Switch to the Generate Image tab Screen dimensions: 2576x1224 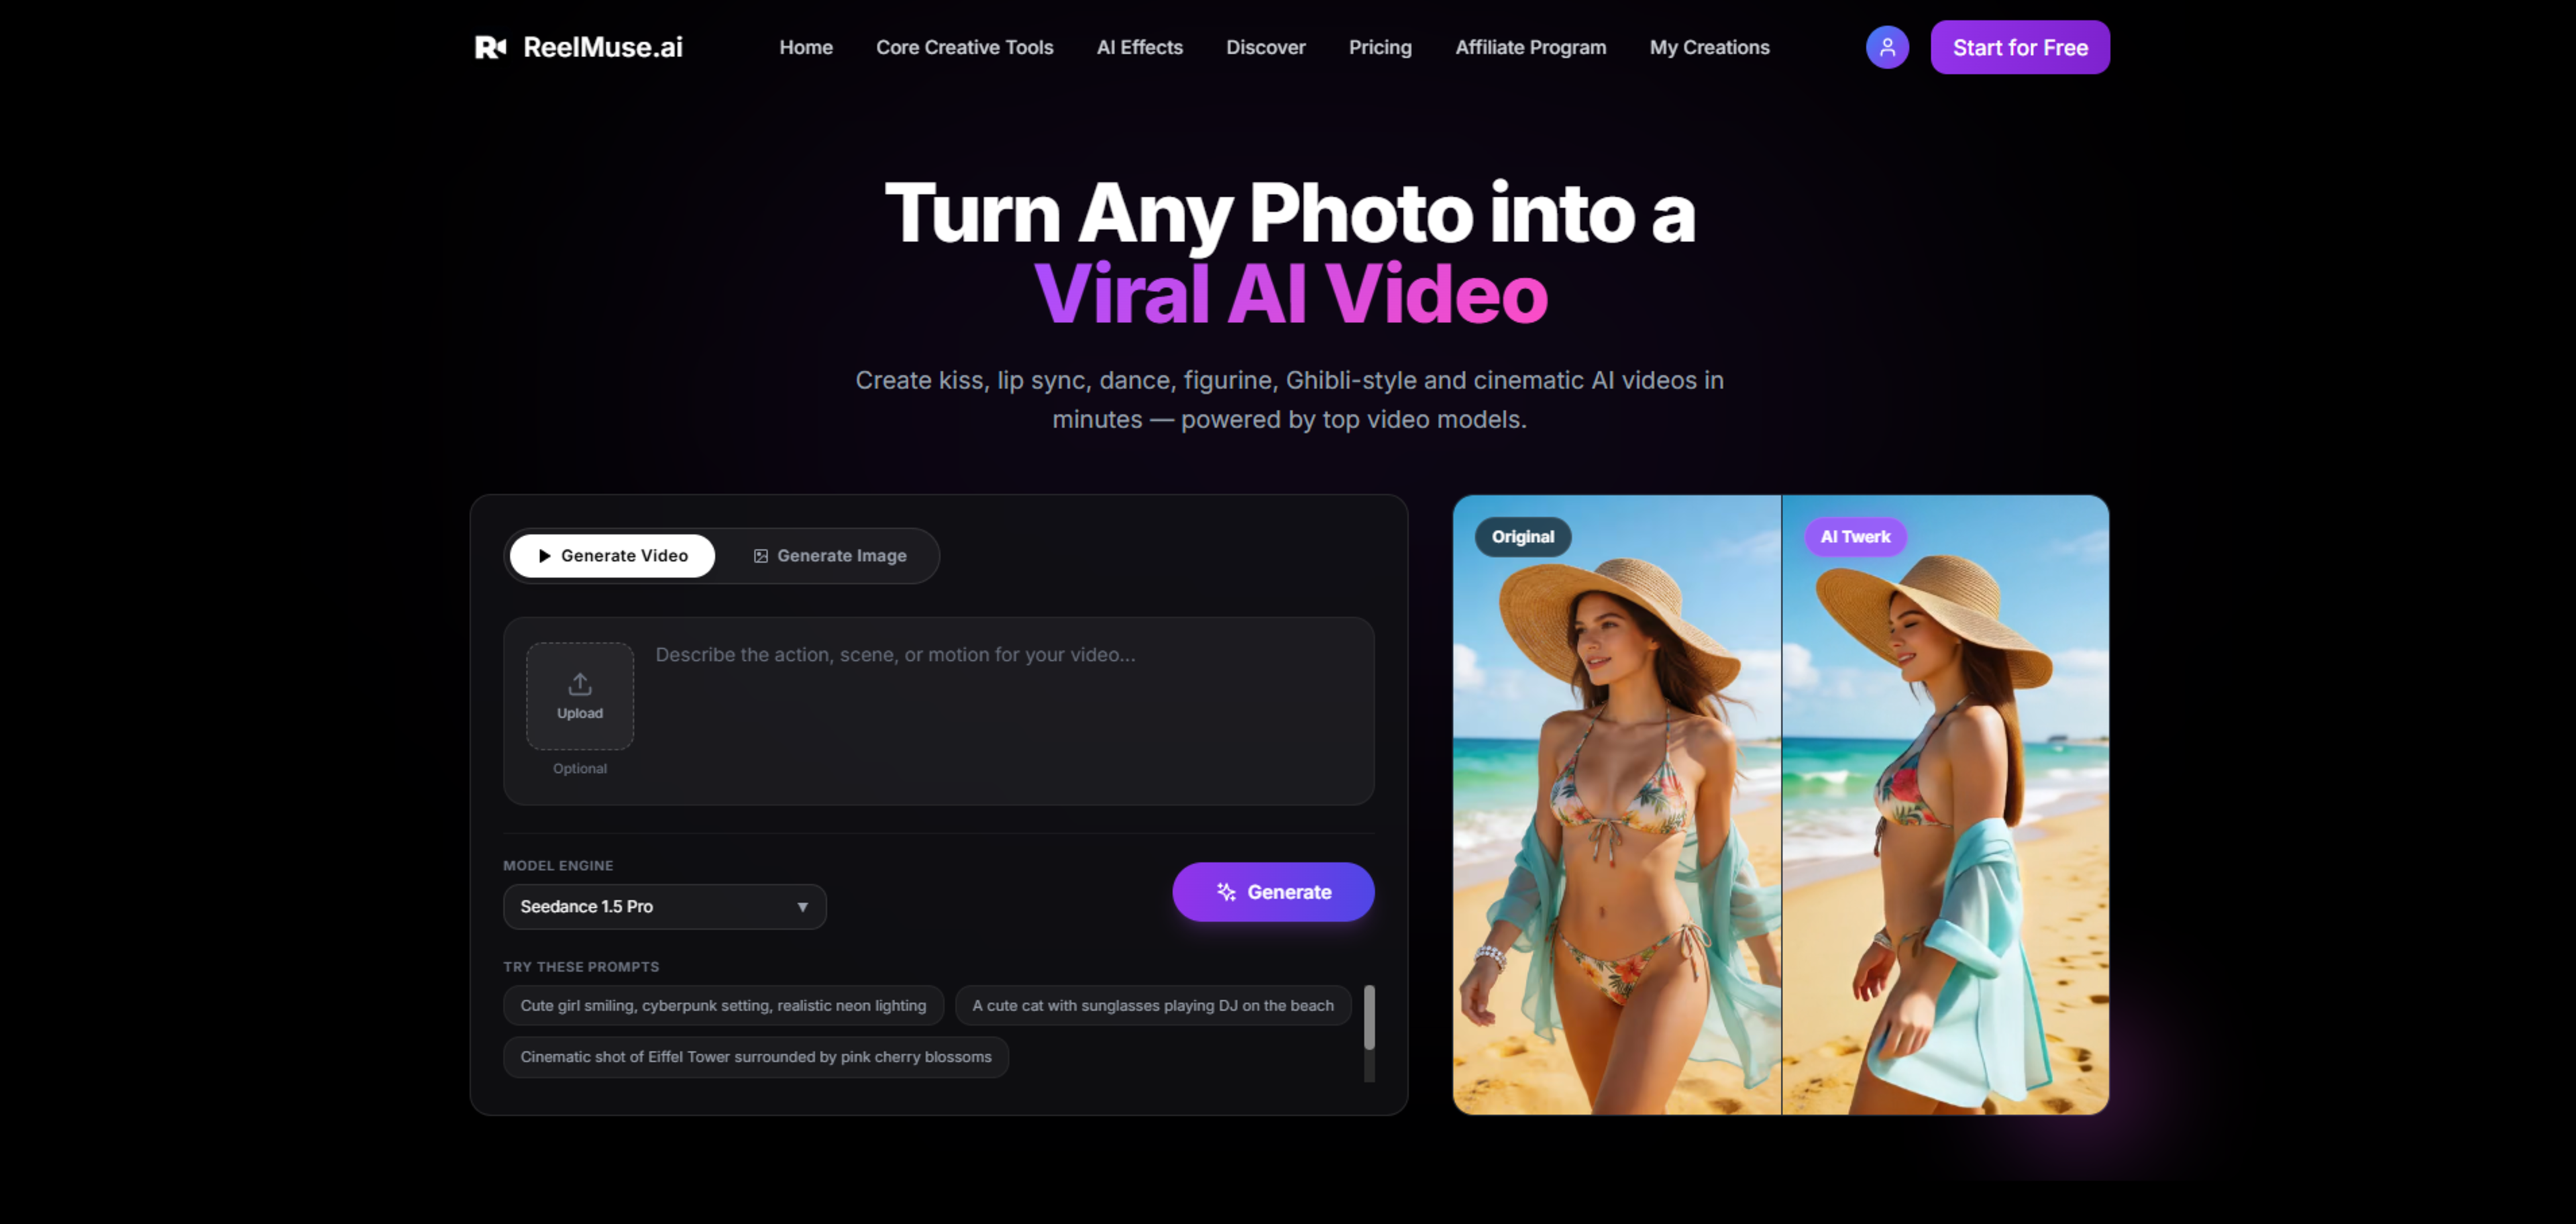pyautogui.click(x=830, y=556)
